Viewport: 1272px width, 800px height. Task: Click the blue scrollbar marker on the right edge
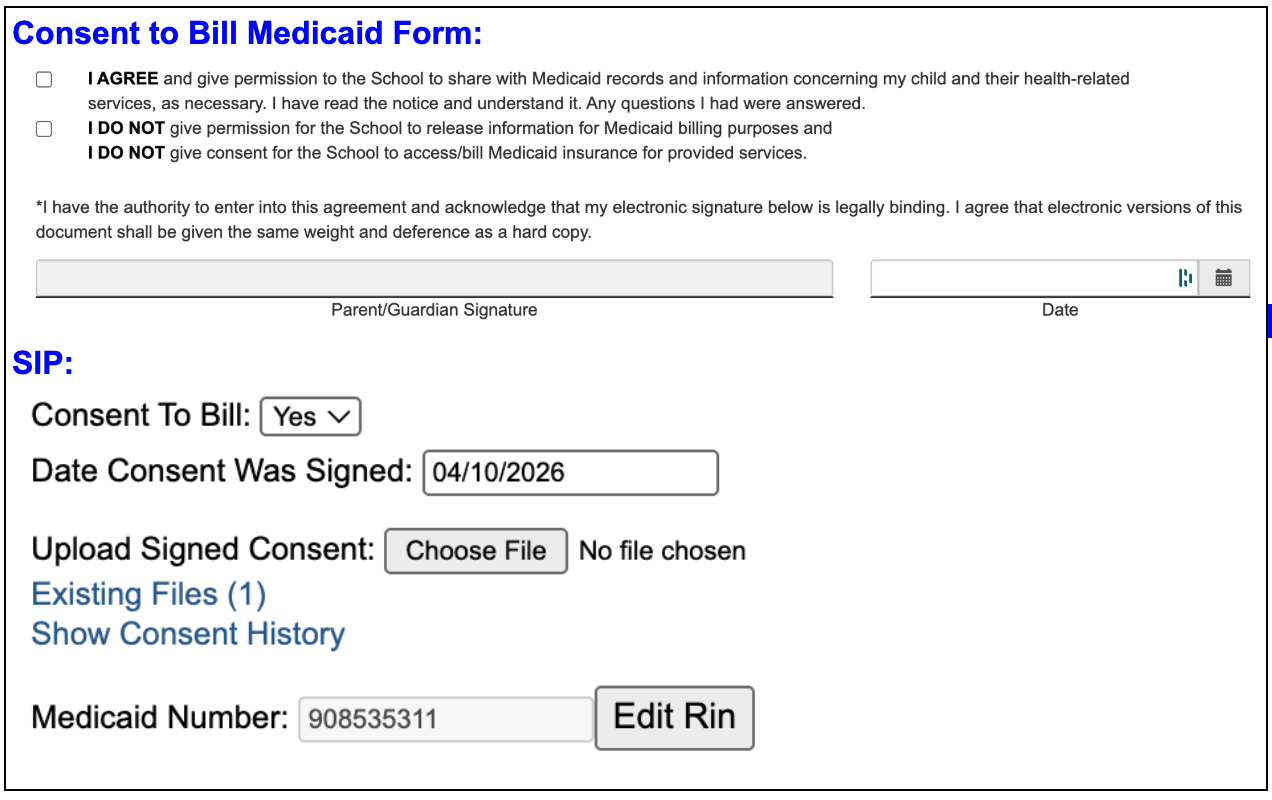click(x=1267, y=320)
